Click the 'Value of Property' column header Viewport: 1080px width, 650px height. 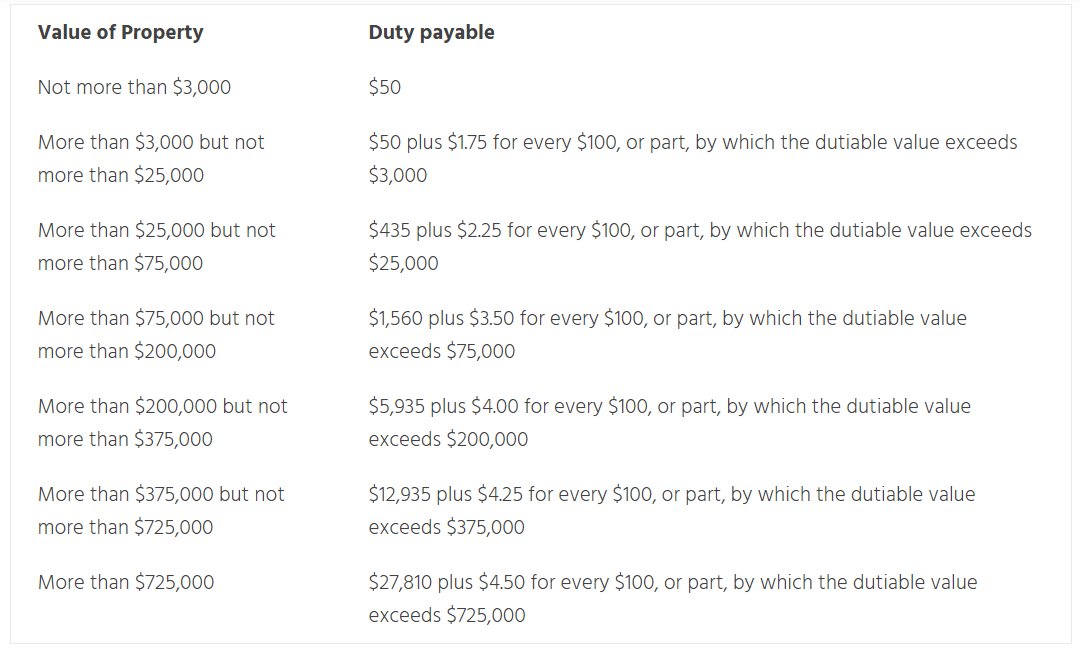pos(120,32)
